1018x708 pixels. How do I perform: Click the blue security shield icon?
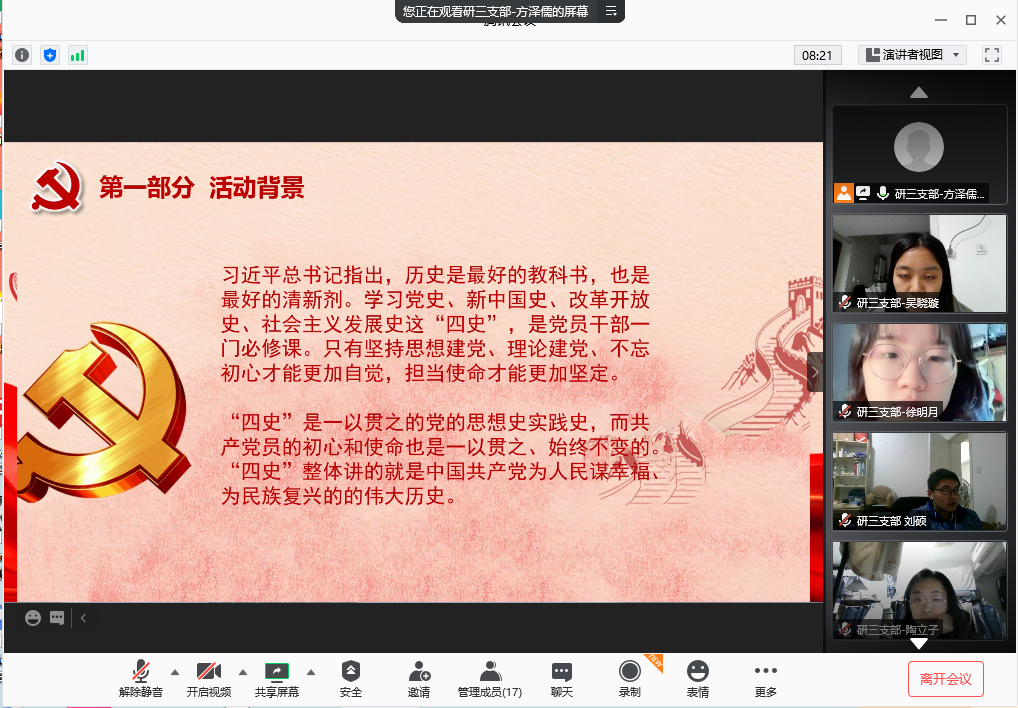coord(50,55)
